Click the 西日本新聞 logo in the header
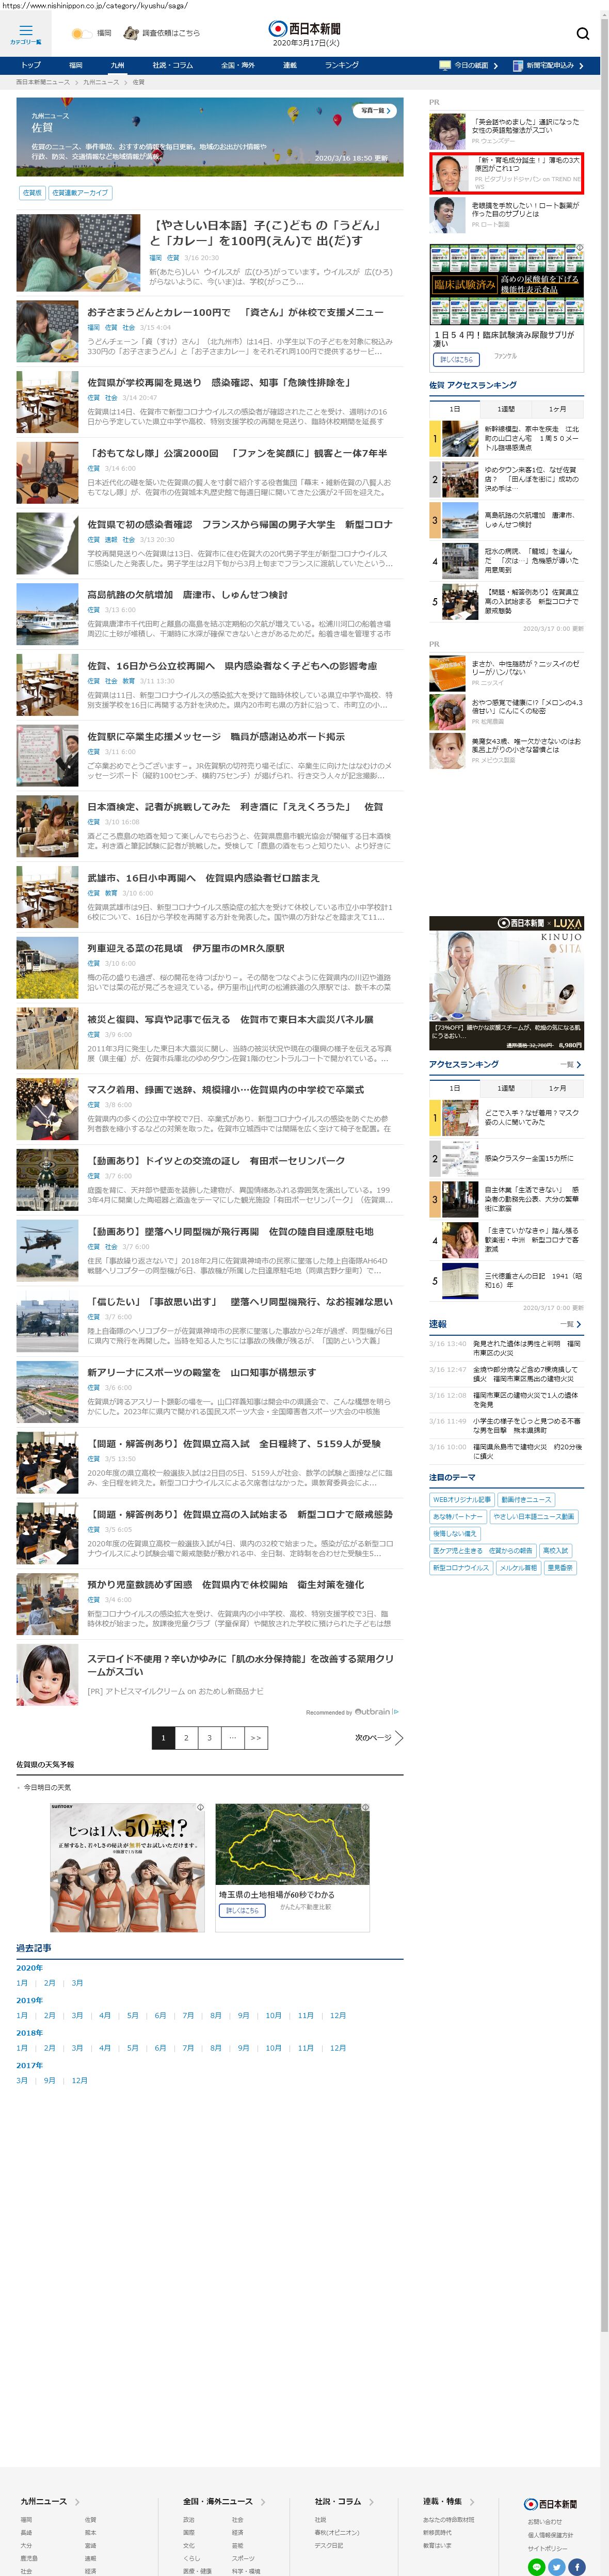609x2576 pixels. (x=305, y=28)
